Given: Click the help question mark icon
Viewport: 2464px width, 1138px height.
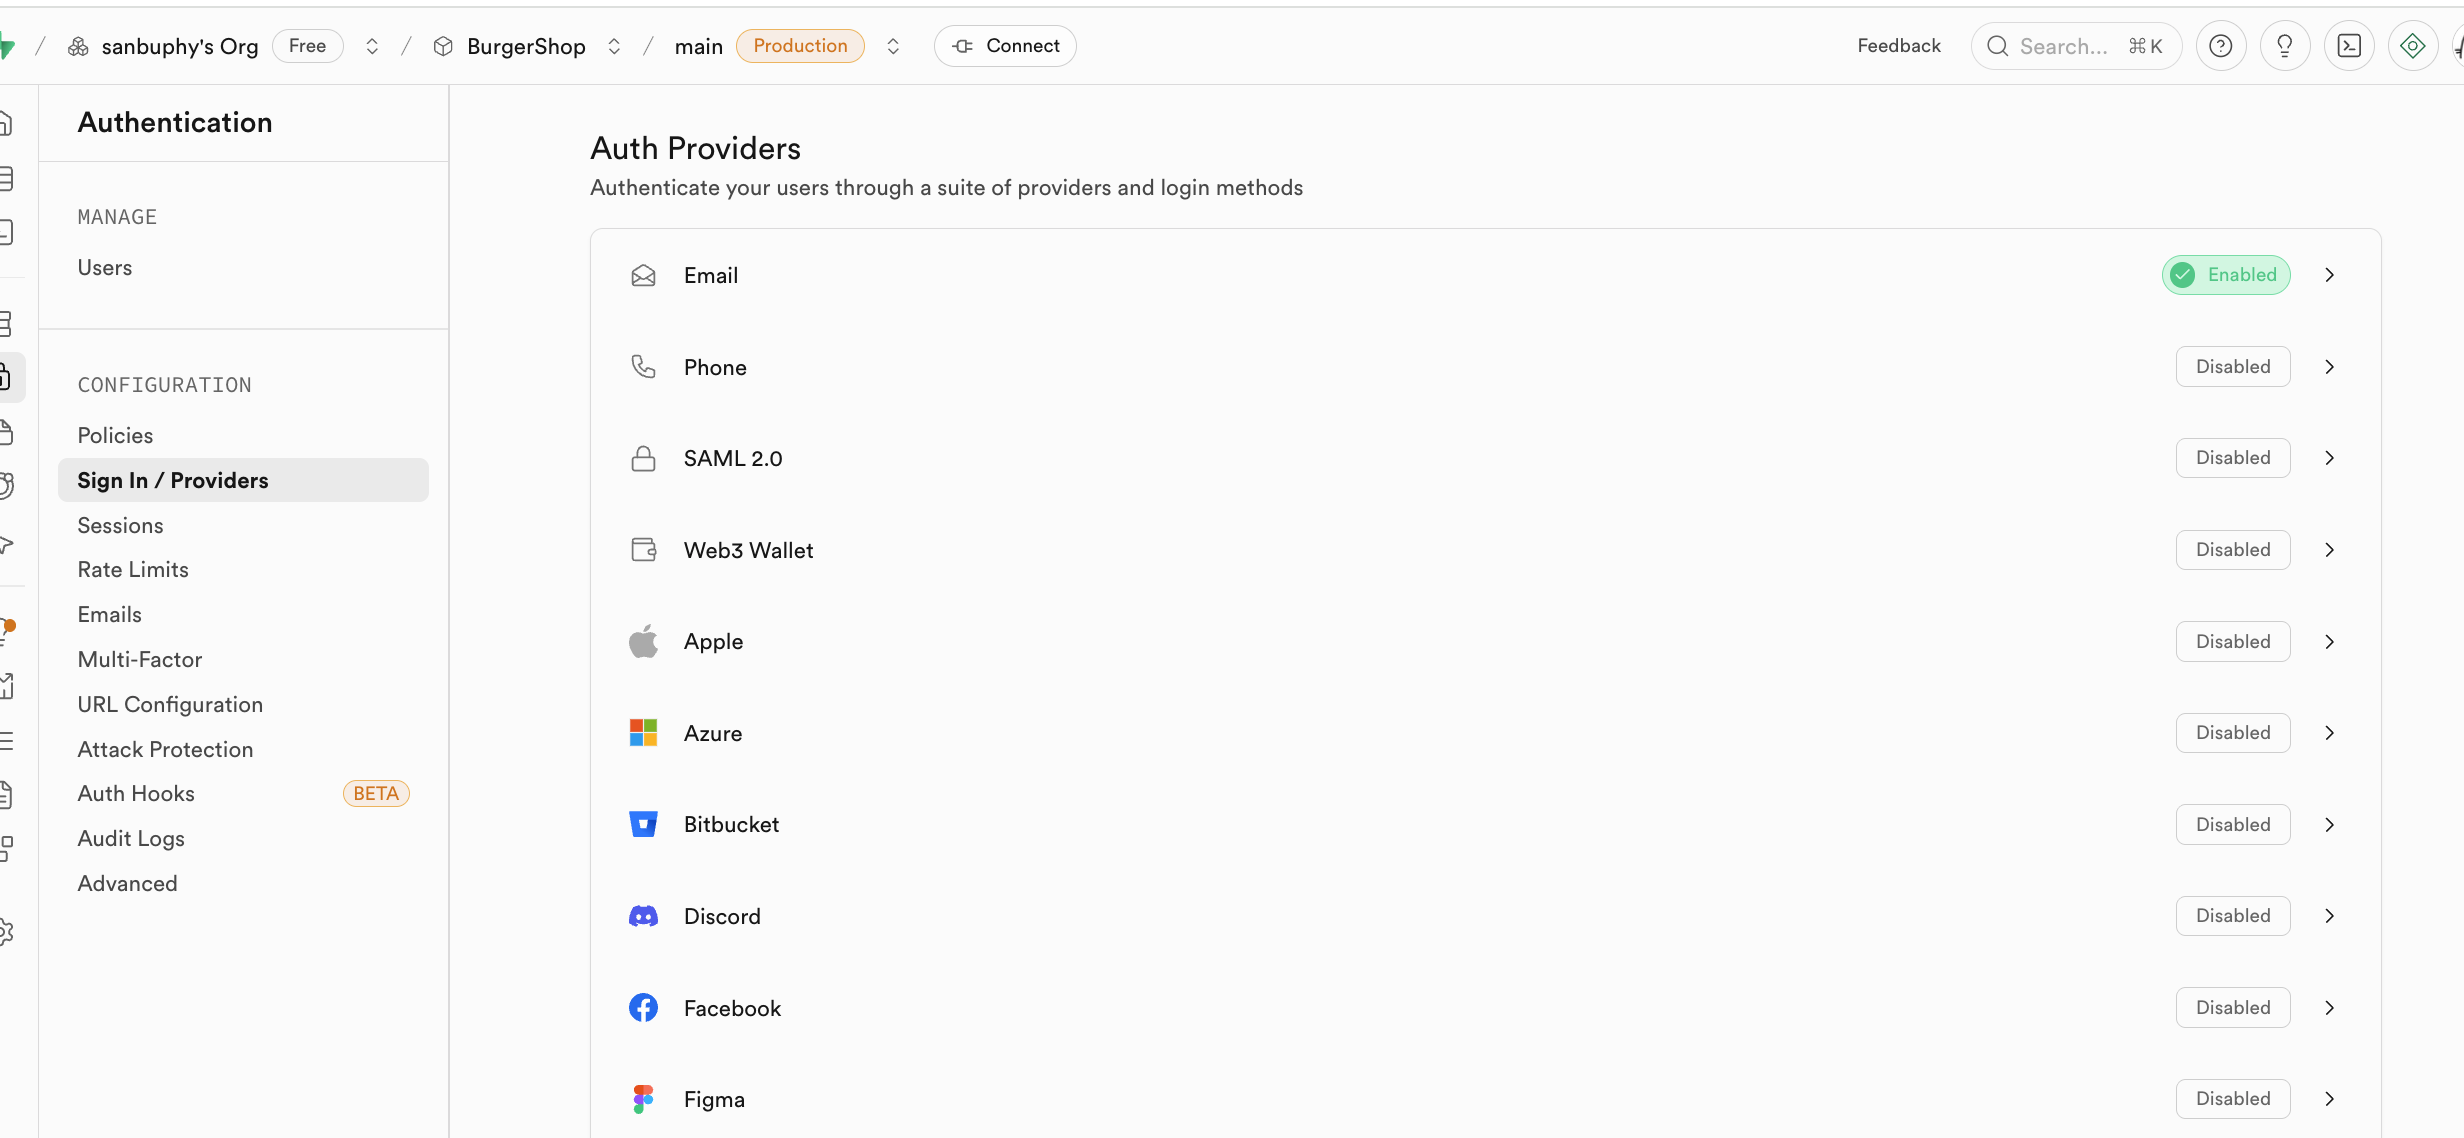Looking at the screenshot, I should pos(2220,46).
